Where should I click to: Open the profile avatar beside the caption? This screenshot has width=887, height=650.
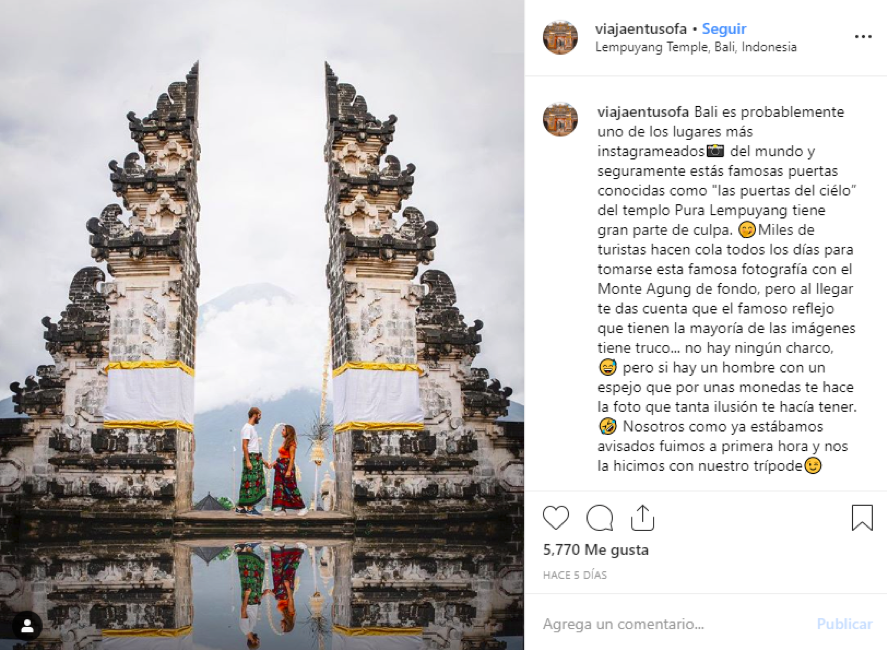(x=560, y=119)
